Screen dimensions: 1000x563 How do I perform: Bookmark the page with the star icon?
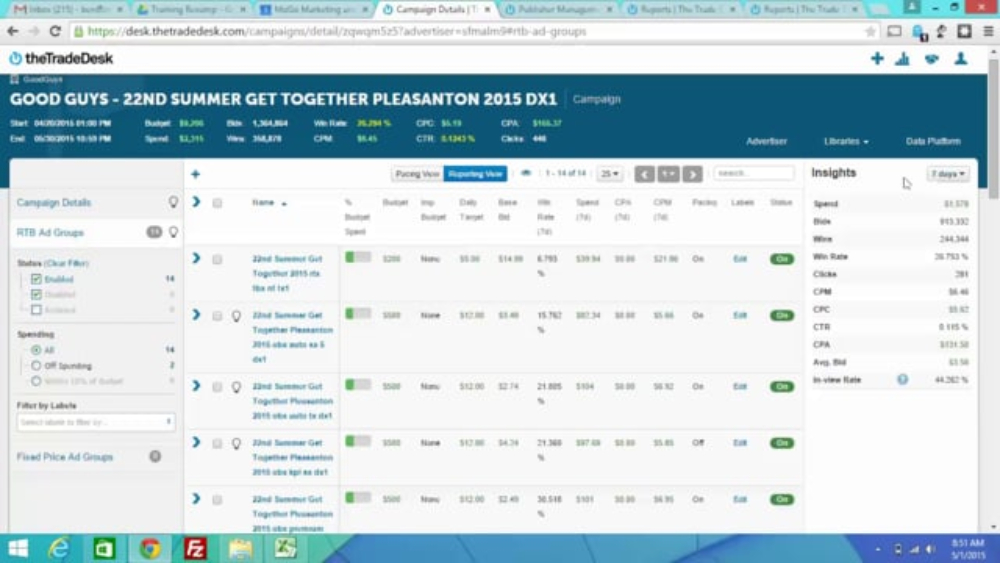point(870,31)
